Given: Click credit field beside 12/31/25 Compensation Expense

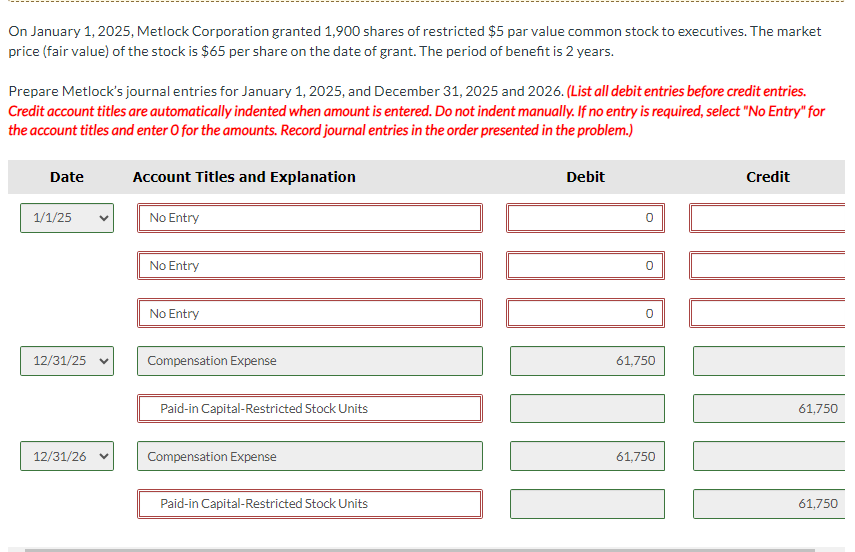Looking at the screenshot, I should click(769, 361).
